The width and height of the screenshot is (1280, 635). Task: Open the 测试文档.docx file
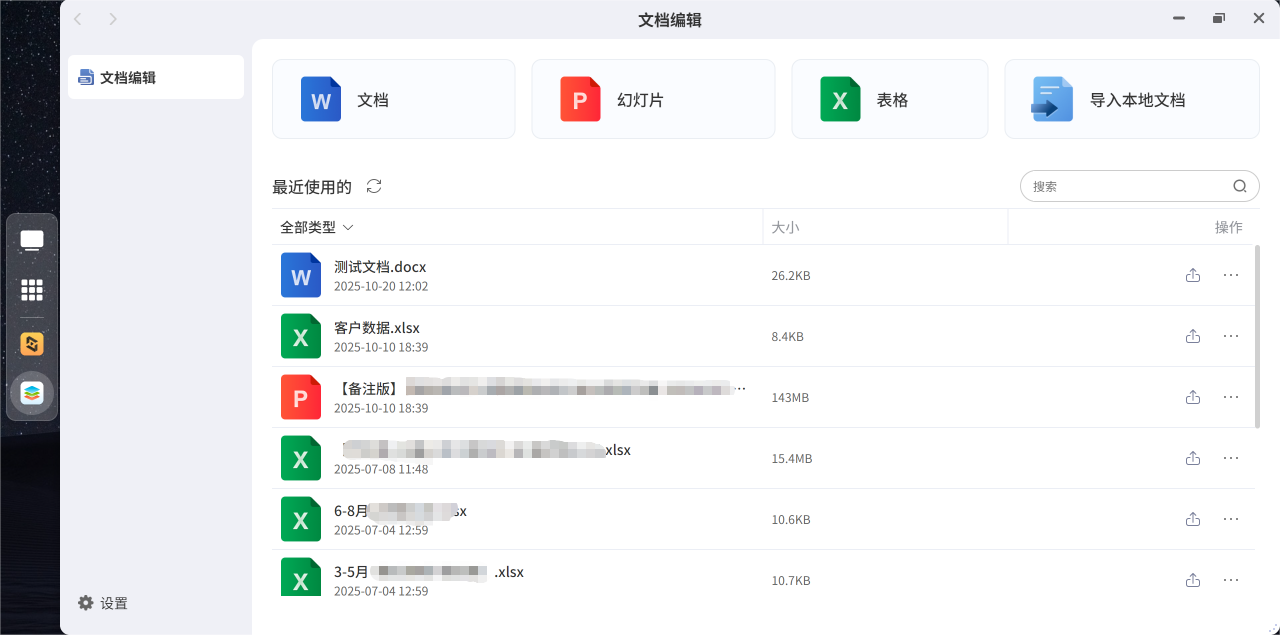[x=380, y=267]
